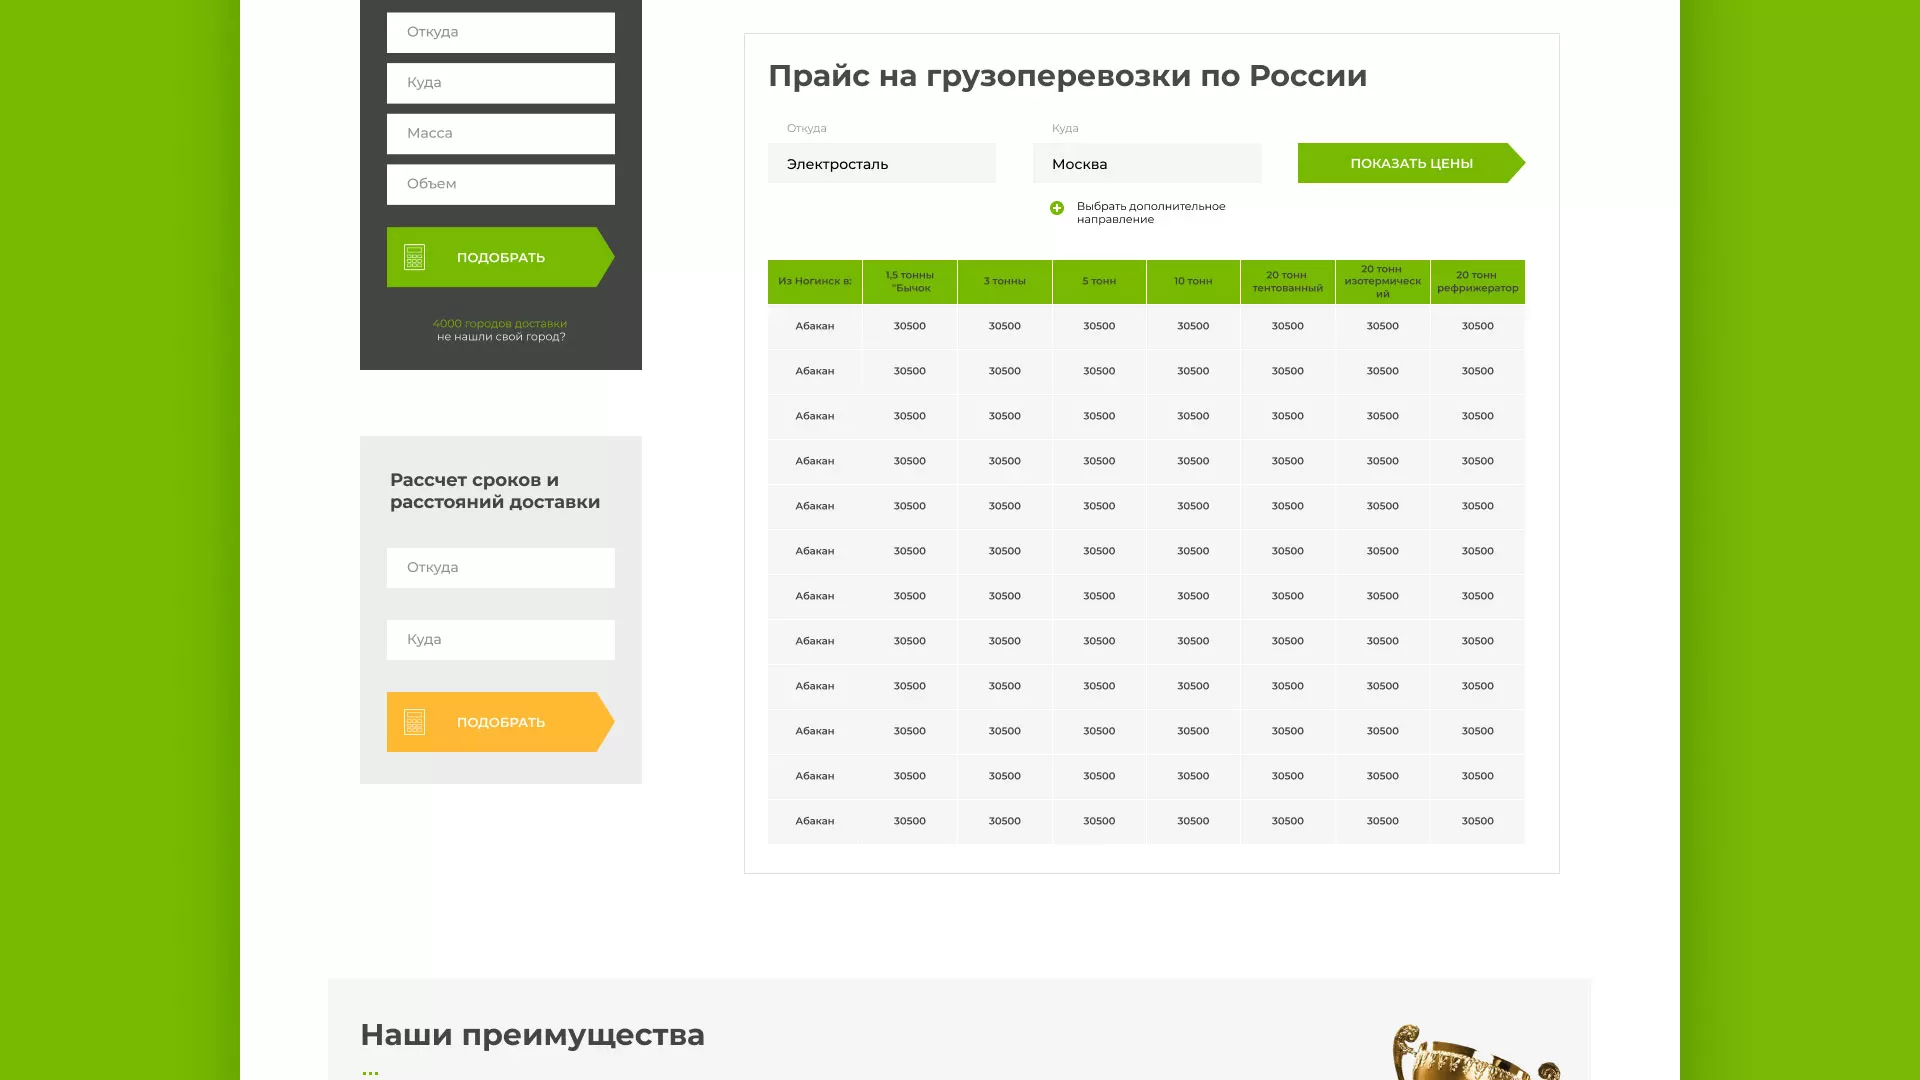Open the Электросталь origin city selector
The width and height of the screenshot is (1920, 1080).
click(881, 163)
